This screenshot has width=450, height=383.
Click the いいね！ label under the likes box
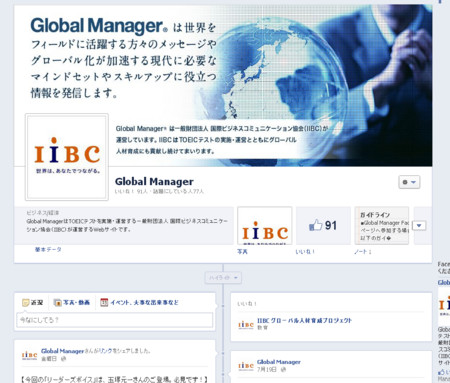(305, 252)
